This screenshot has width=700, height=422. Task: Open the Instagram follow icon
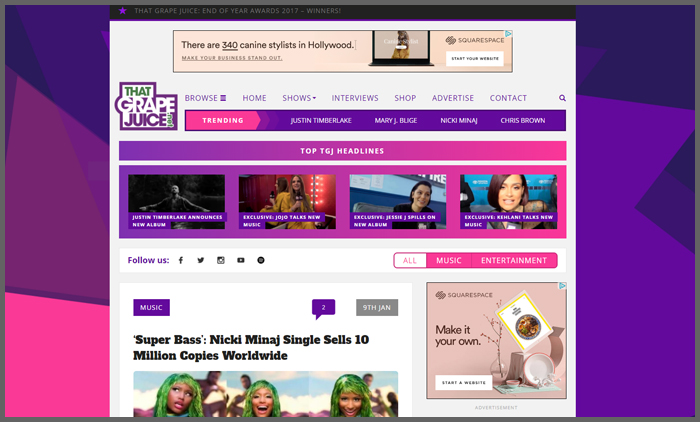[x=221, y=260]
